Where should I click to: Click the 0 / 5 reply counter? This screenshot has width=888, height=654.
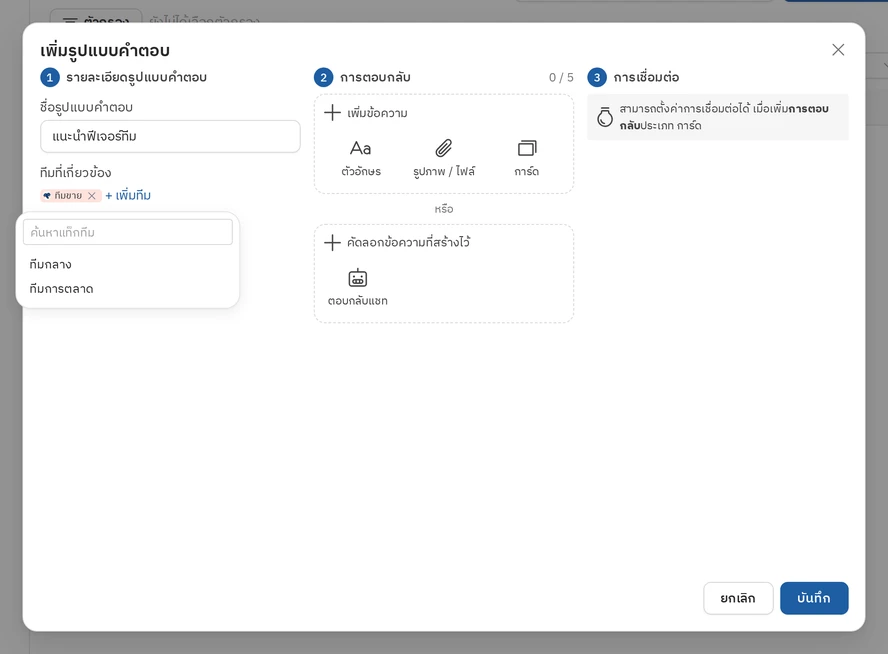coord(561,78)
